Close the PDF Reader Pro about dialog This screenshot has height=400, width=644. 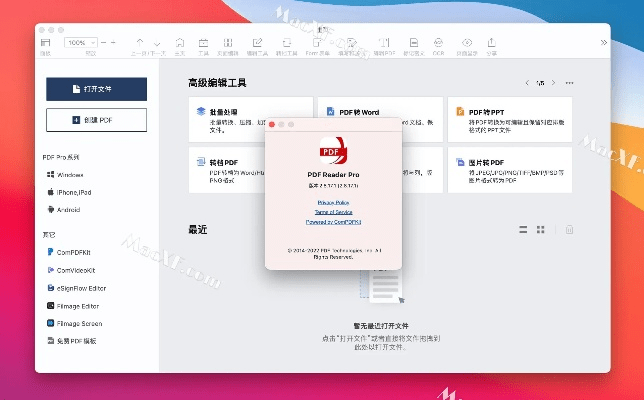coord(272,124)
